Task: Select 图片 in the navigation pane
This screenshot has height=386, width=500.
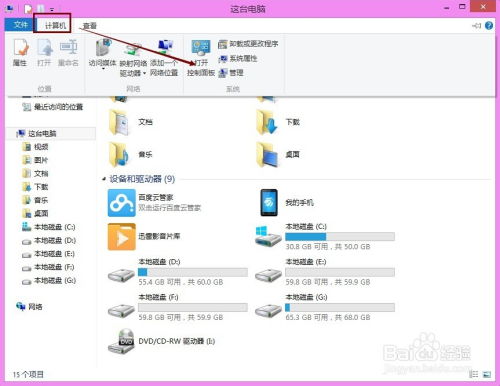Action: pos(35,160)
